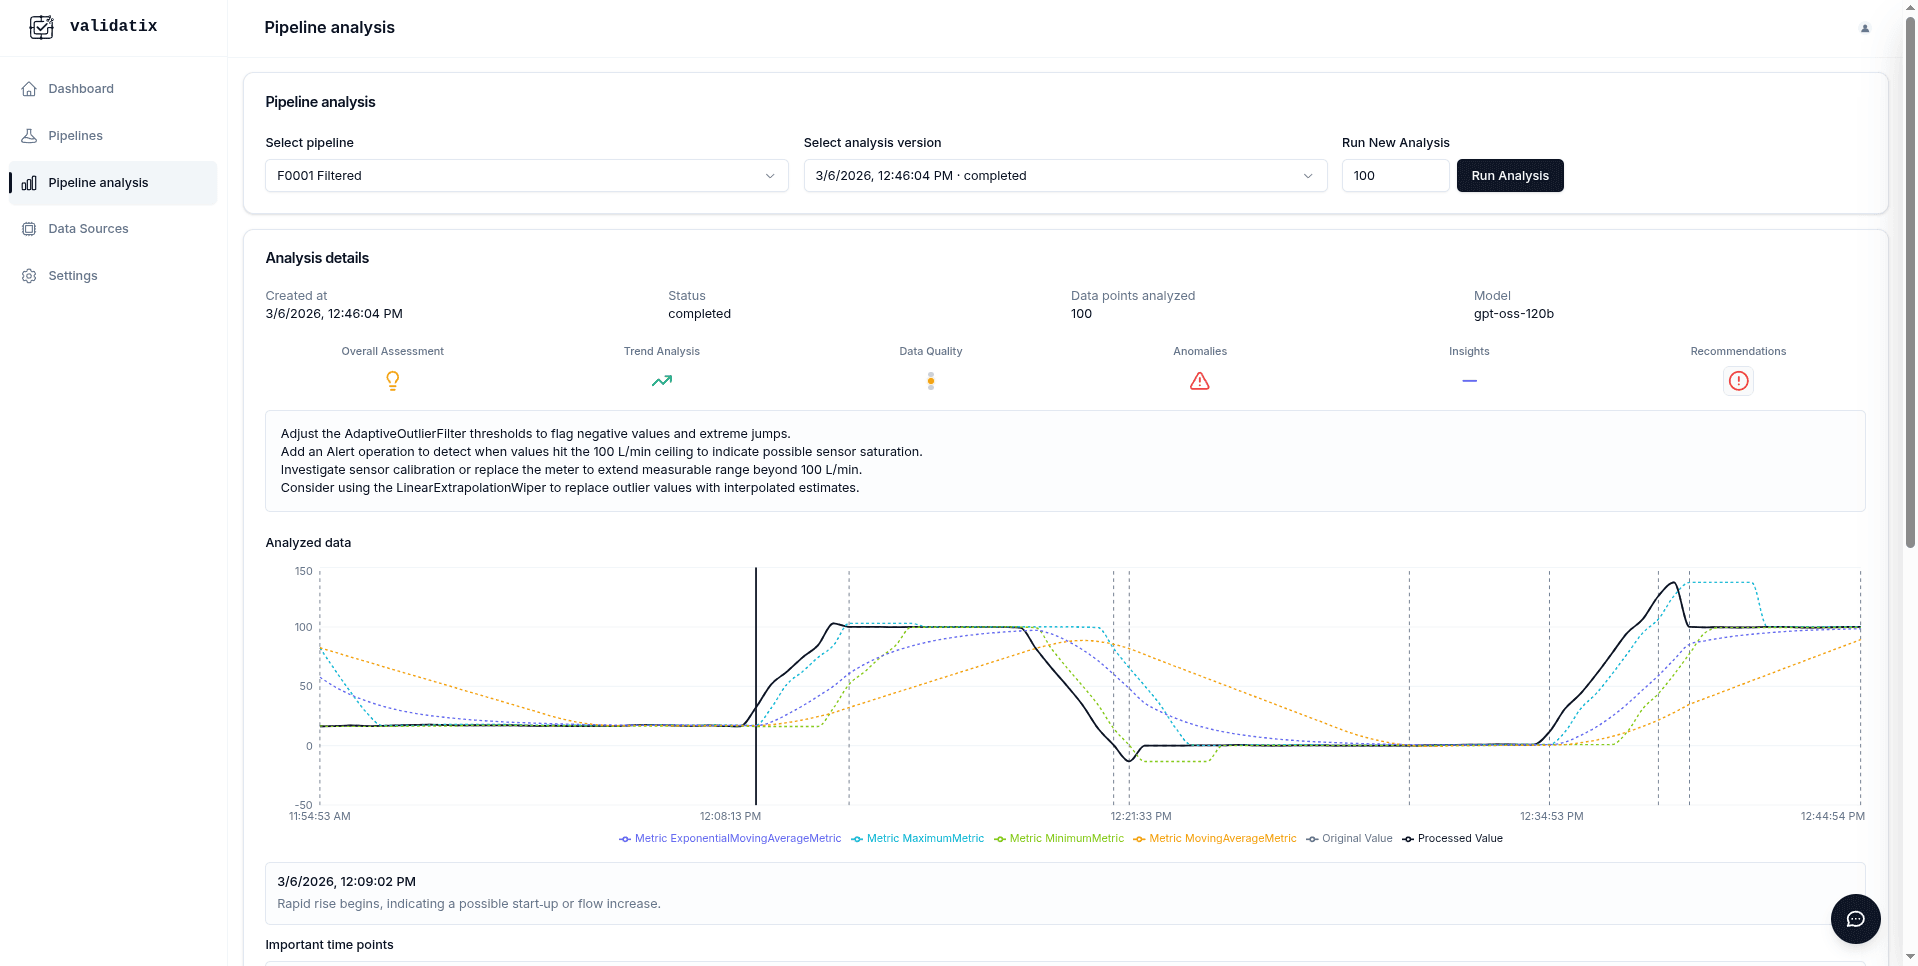Focus the Run New Analysis number field
Image resolution: width=1918 pixels, height=966 pixels.
(x=1394, y=176)
